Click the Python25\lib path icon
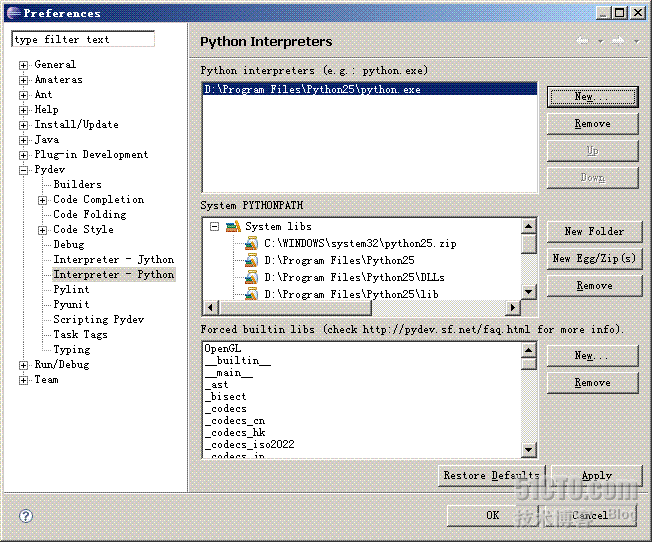 [251, 294]
